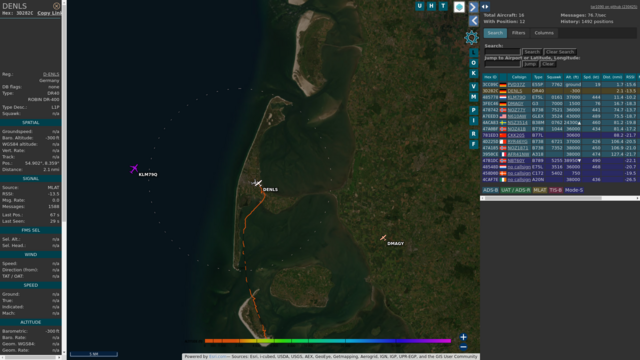Open the tar1090 on github link
640x360 pixels.
pyautogui.click(x=613, y=7)
